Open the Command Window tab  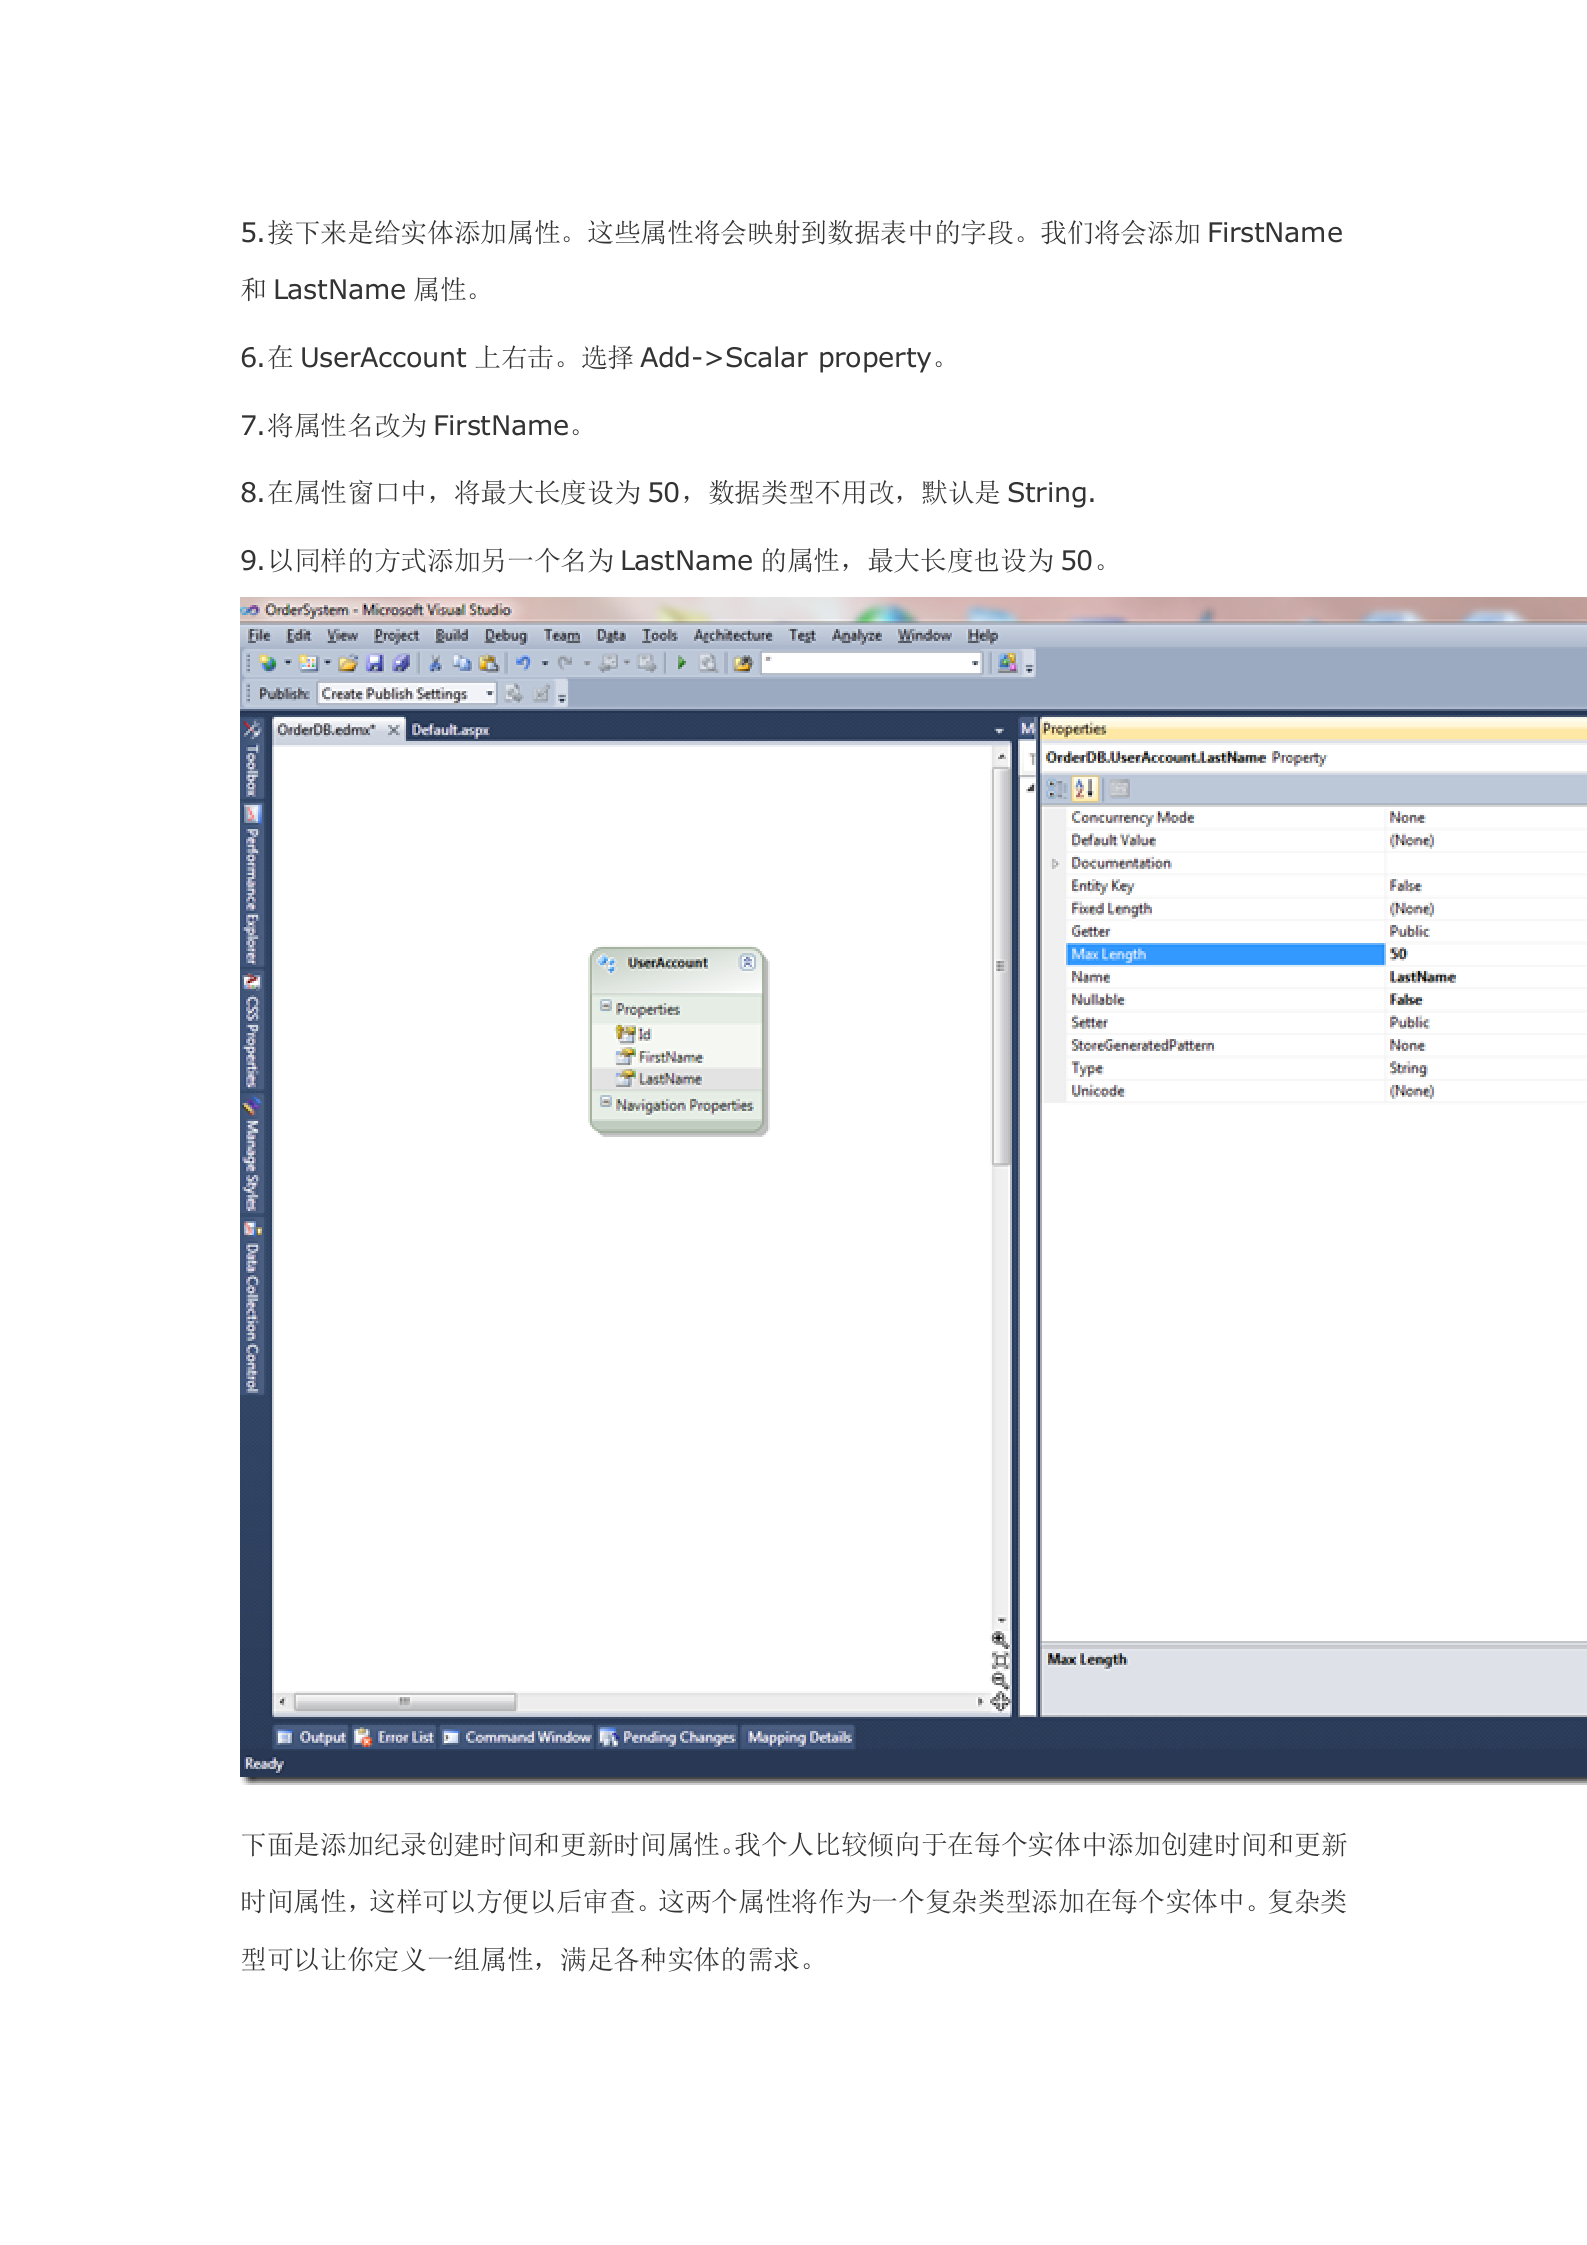[517, 1737]
